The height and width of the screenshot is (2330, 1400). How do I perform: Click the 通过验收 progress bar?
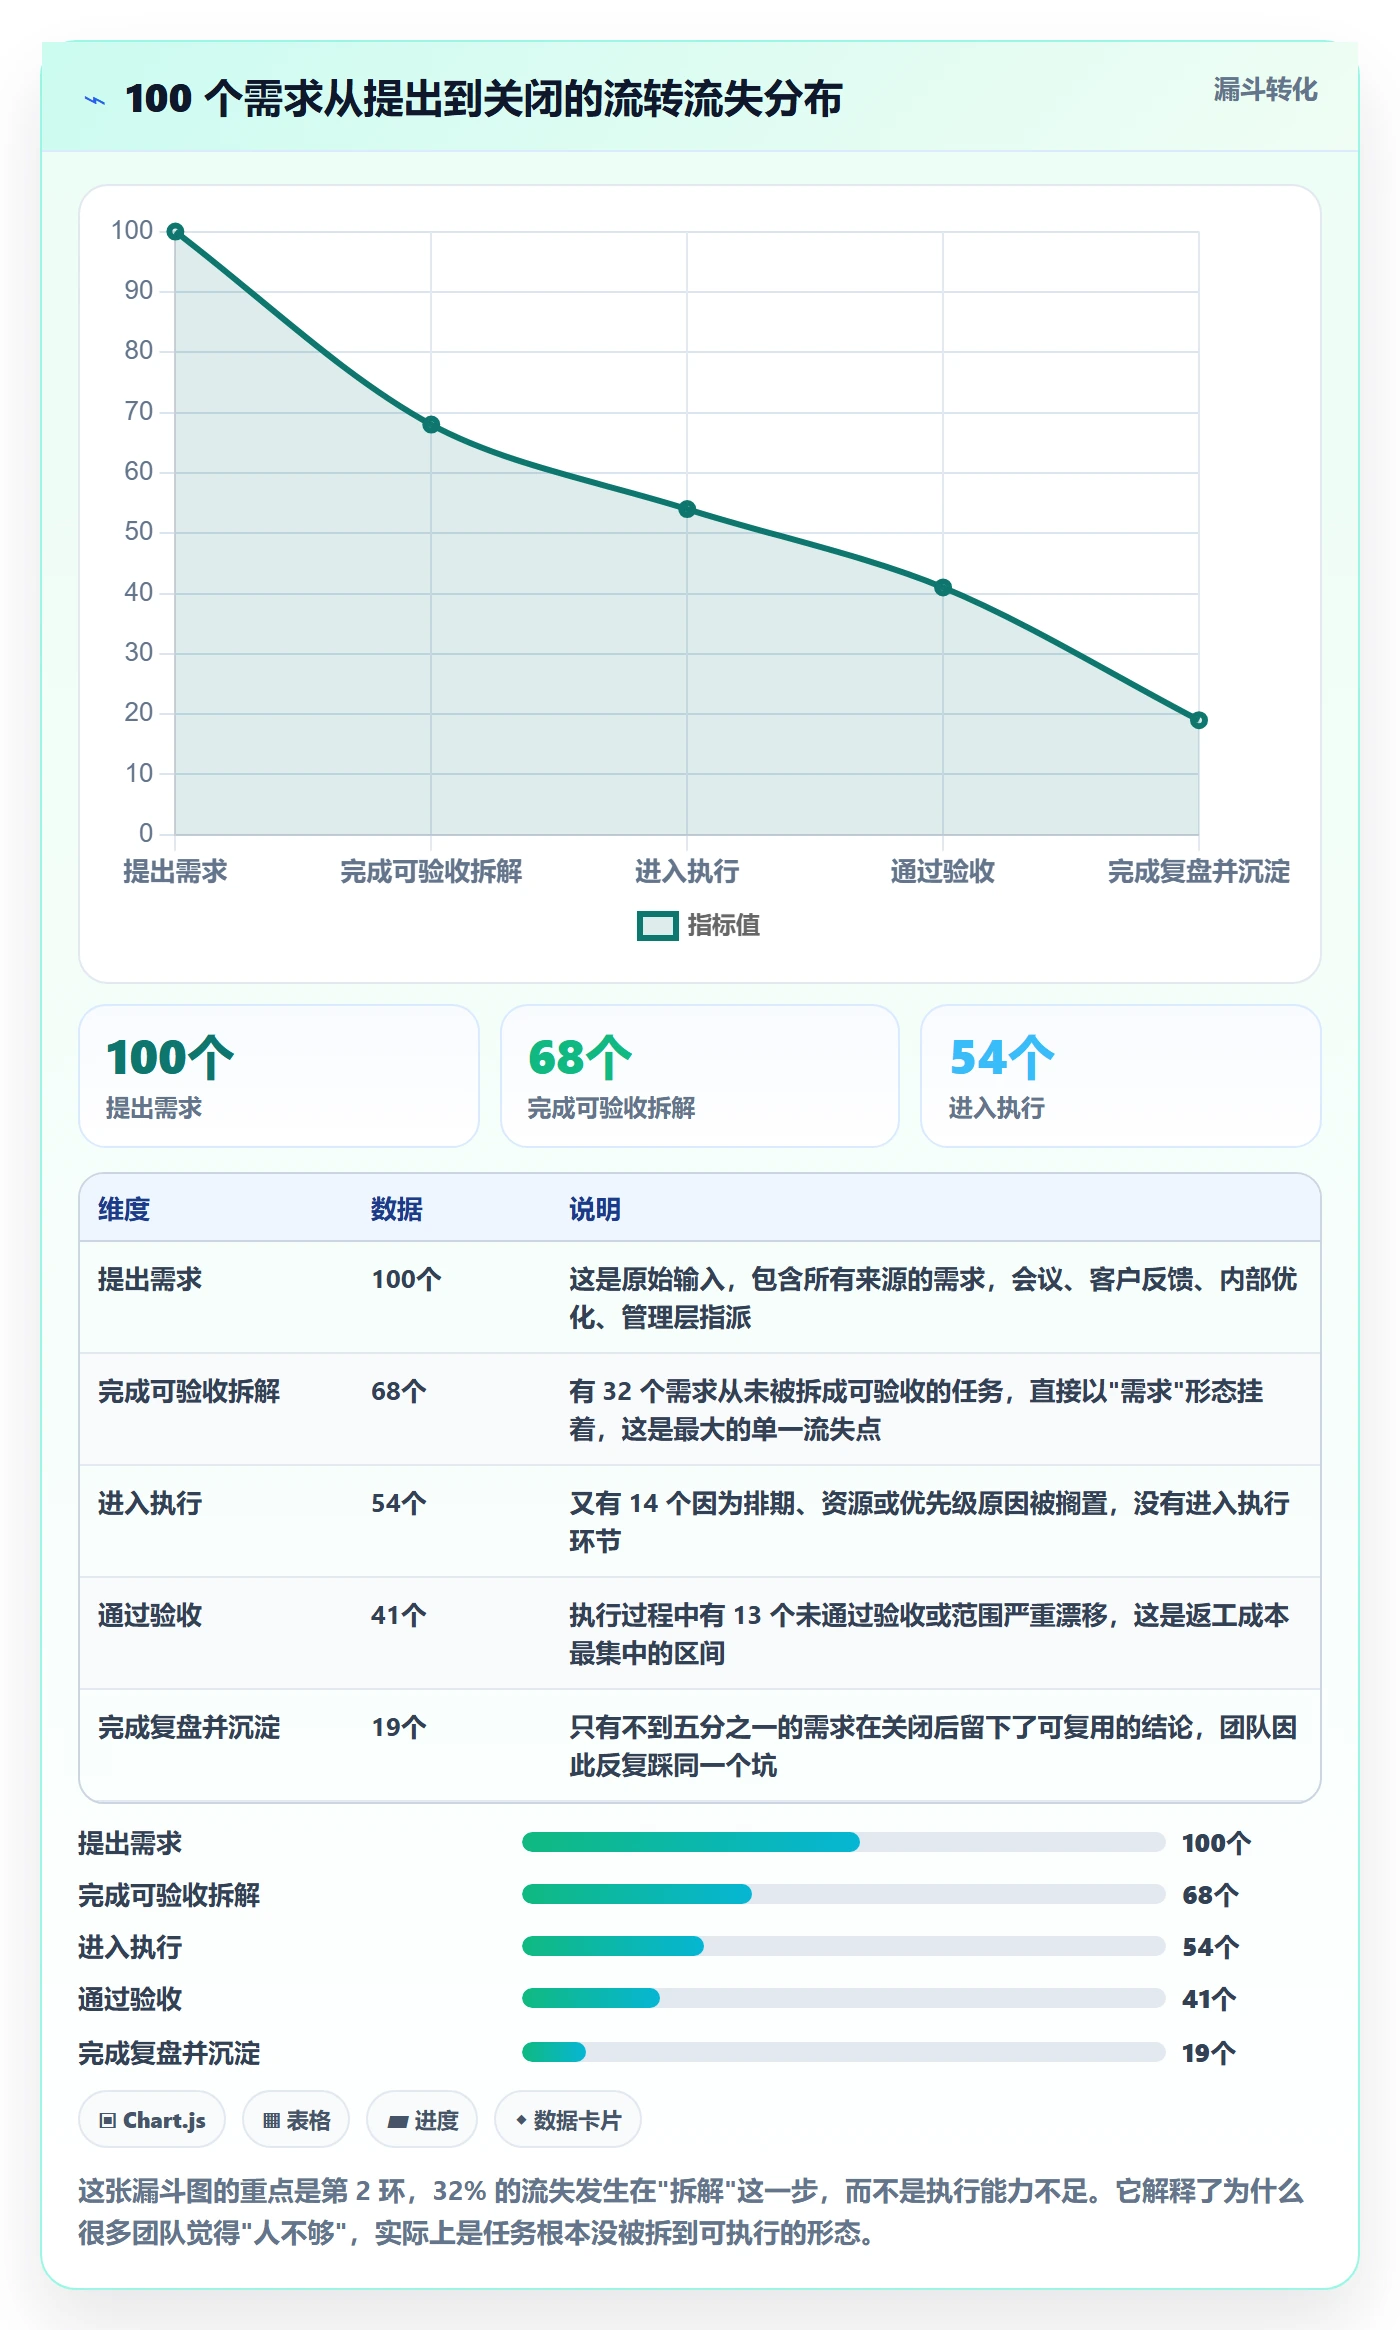coord(844,1998)
